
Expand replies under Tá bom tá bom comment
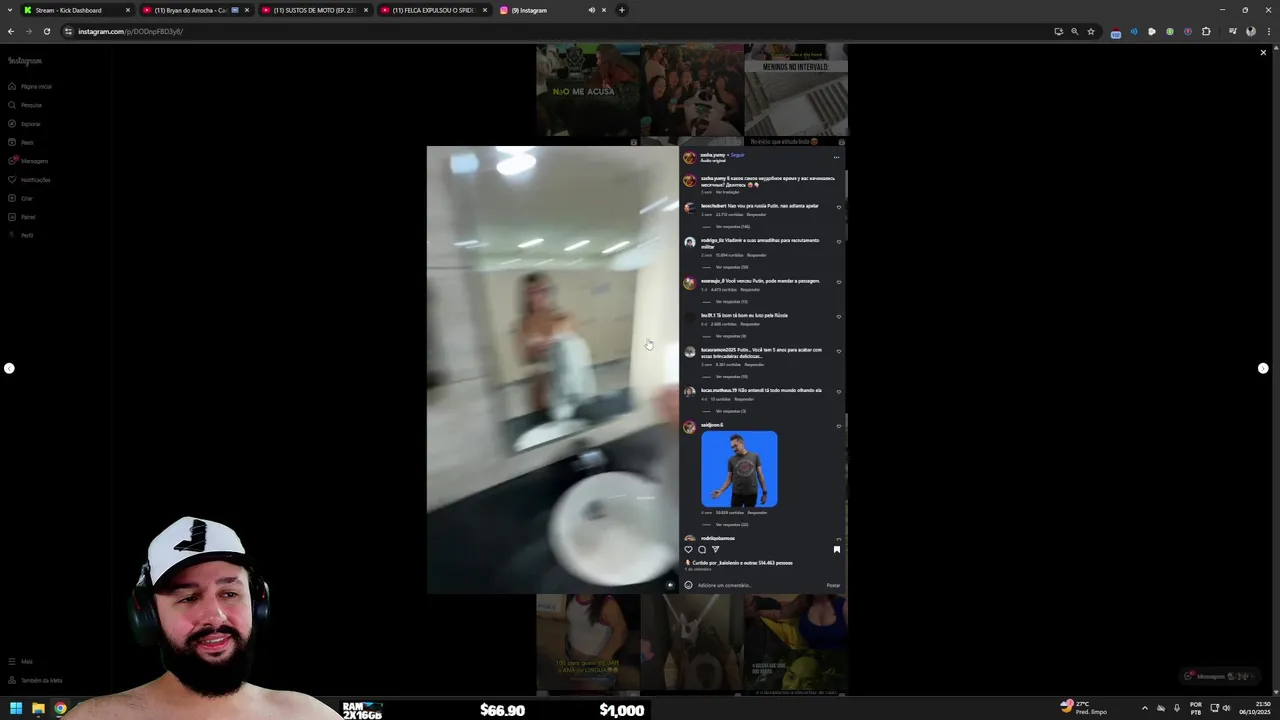730,336
